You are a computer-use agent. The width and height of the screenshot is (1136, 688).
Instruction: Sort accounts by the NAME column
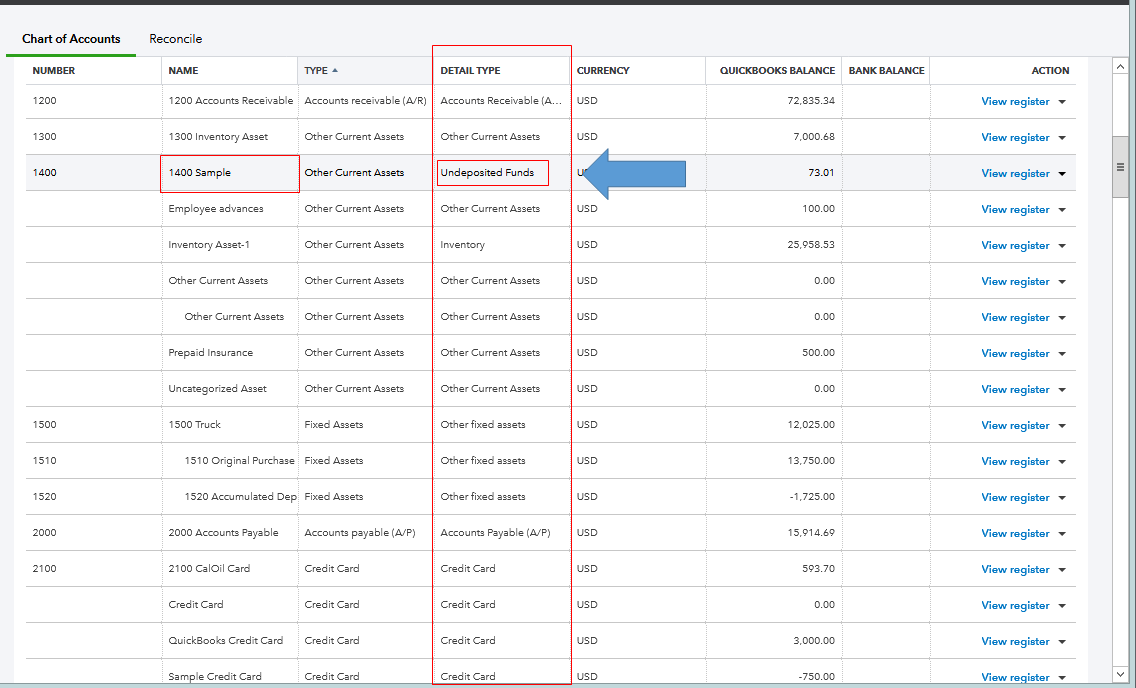pos(184,70)
